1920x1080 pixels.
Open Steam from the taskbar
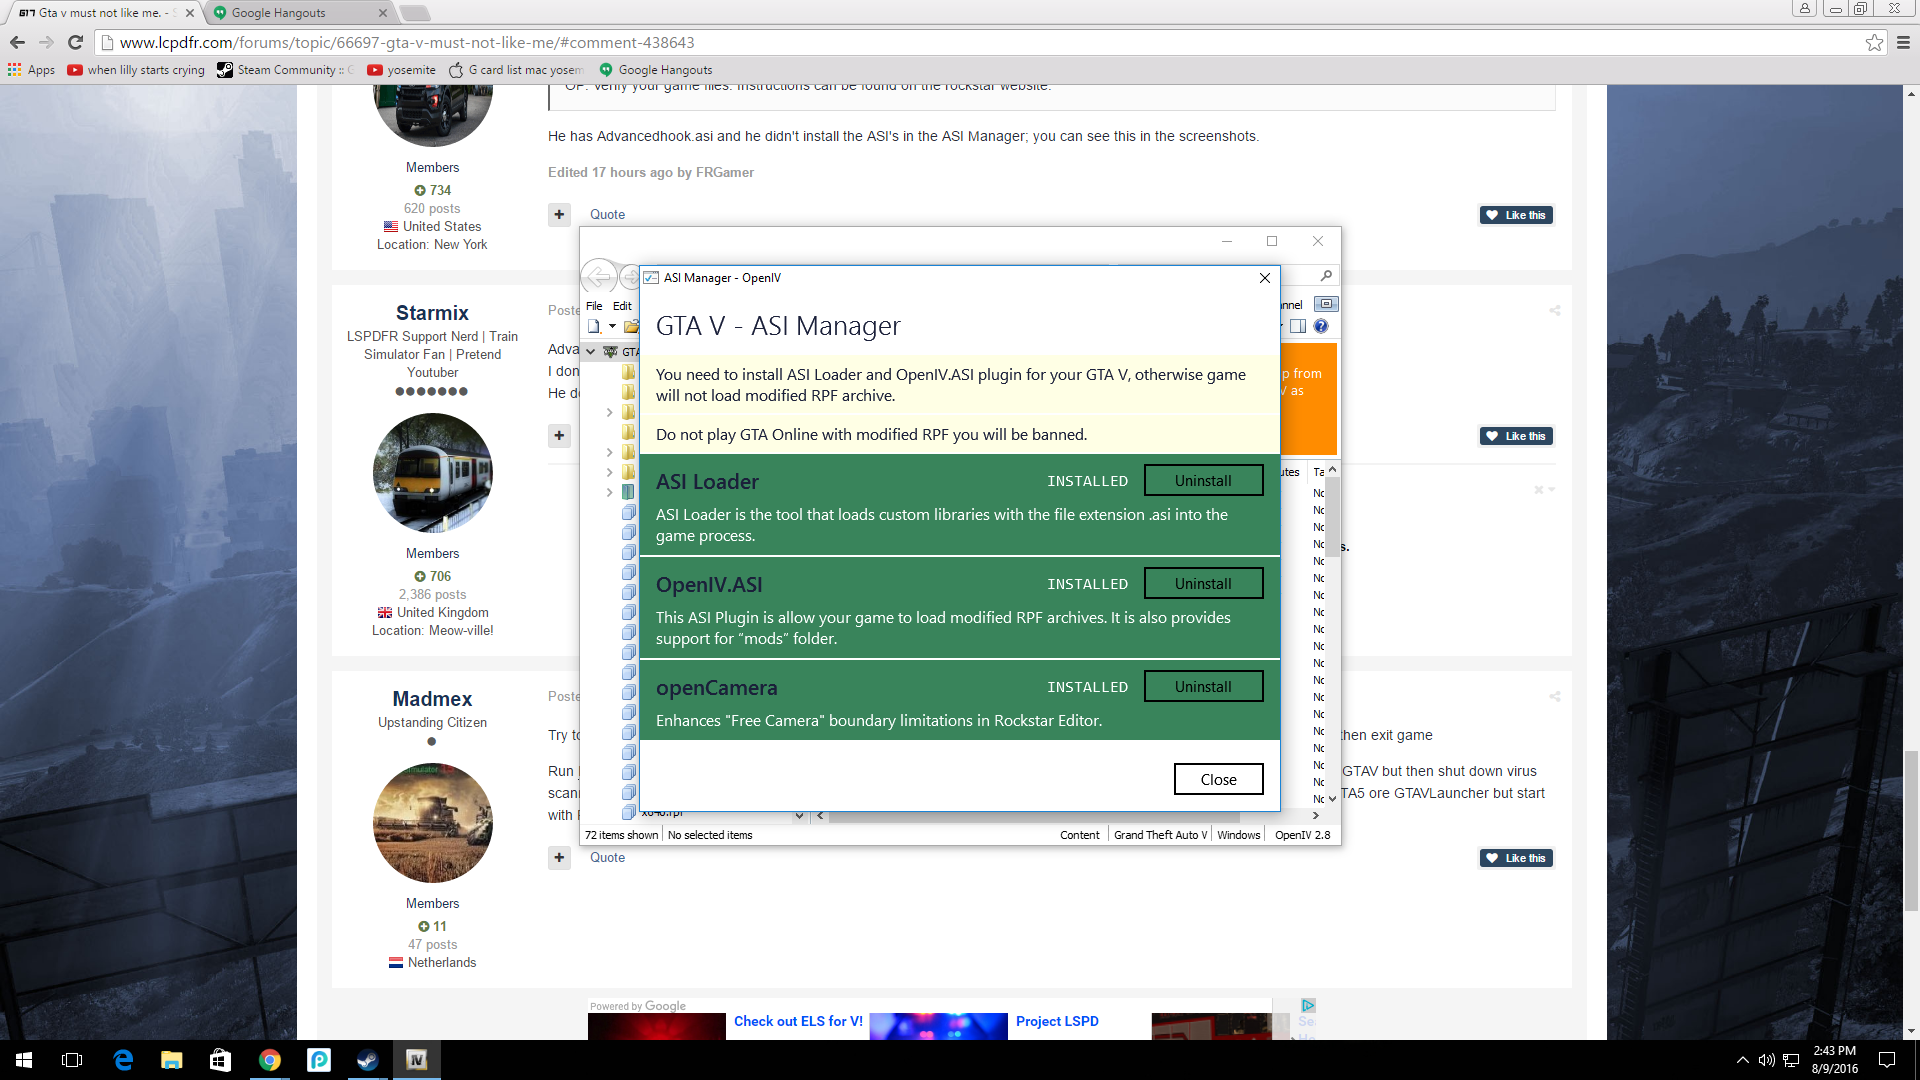(x=367, y=1060)
